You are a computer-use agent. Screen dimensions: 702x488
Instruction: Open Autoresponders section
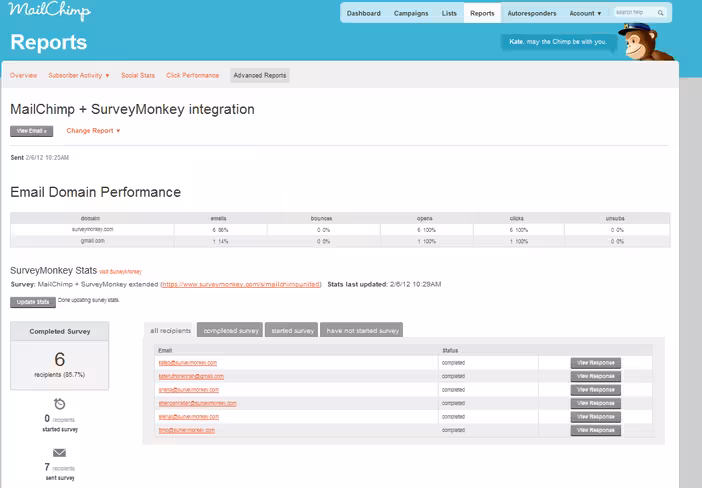coord(532,13)
